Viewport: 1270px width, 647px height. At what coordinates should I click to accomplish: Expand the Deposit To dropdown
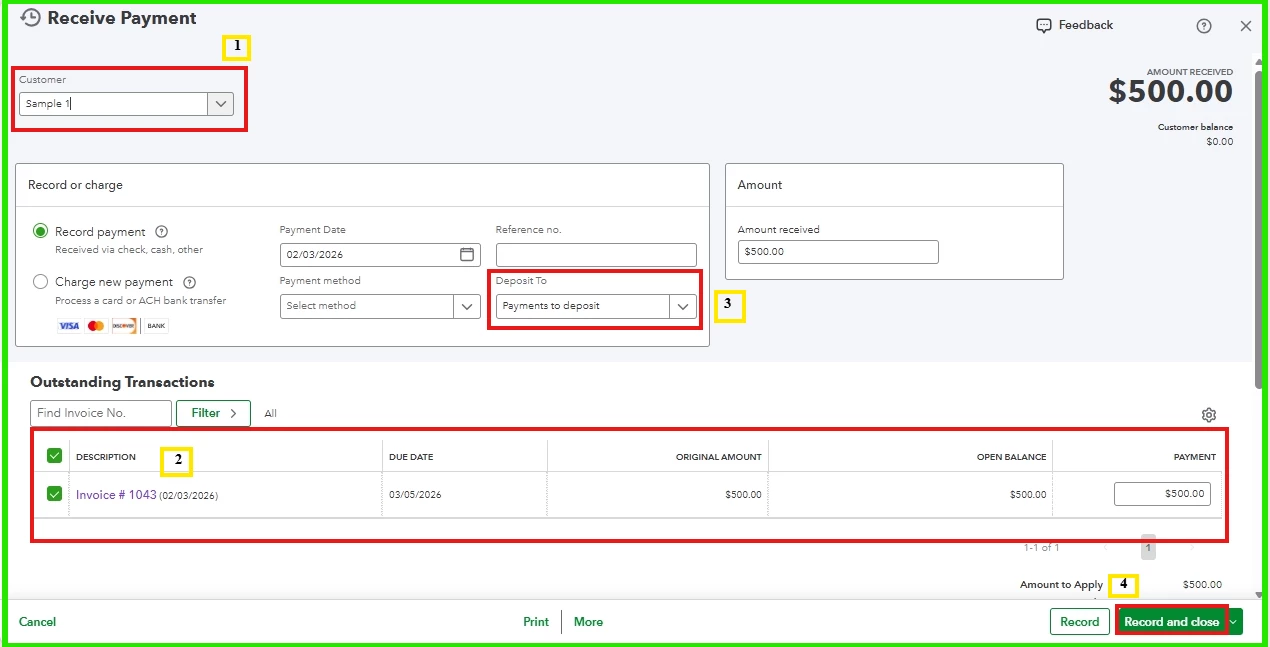click(x=683, y=306)
